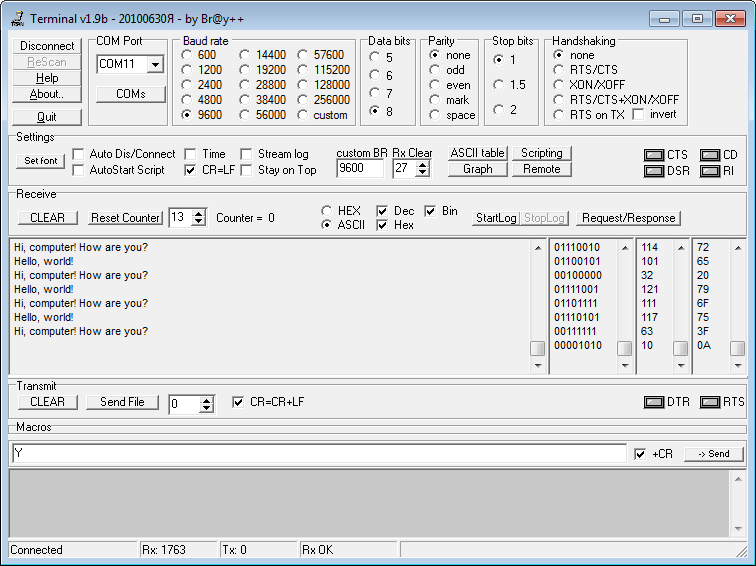Click the RI indicator LED

[710, 171]
